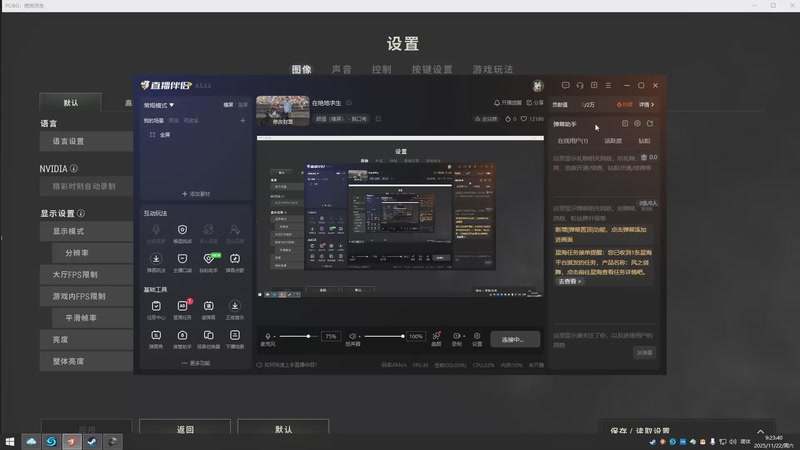This screenshot has height=450, width=800.
Task: Open the 主播口袋 pocket icon
Action: click(182, 259)
